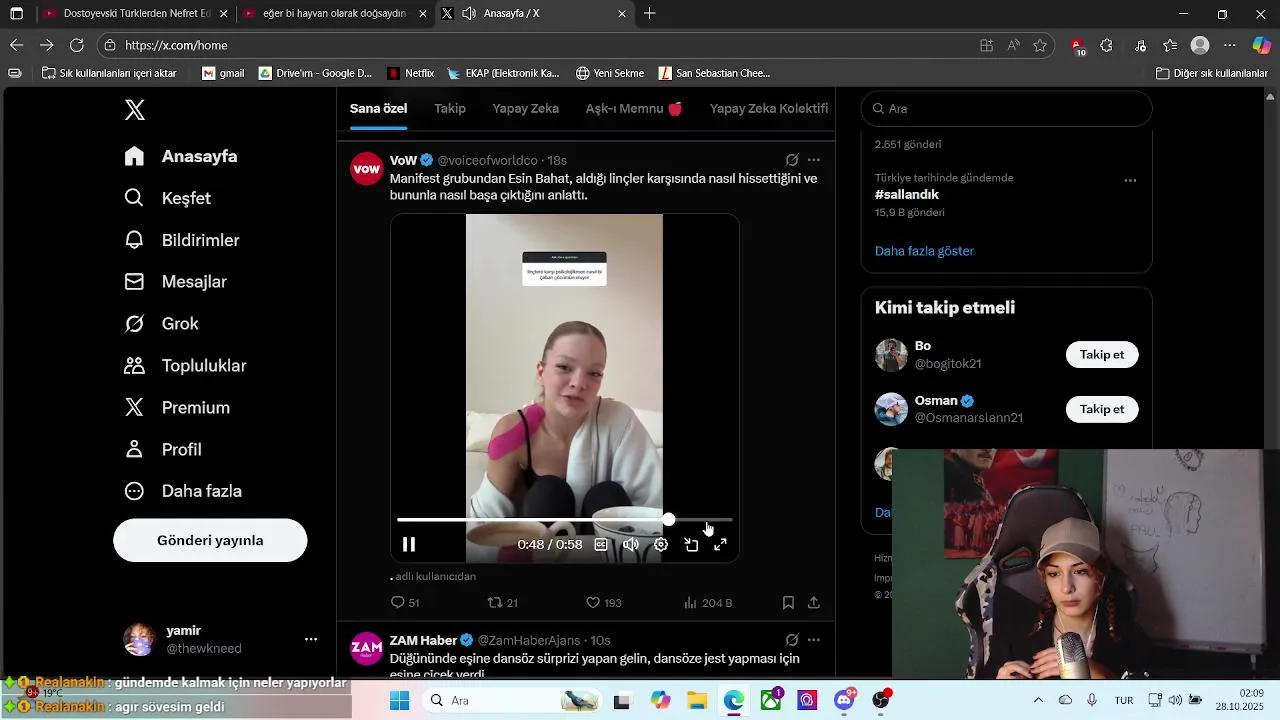Reply to the VoW post with 51 replies
The height and width of the screenshot is (720, 1280).
coord(405,602)
